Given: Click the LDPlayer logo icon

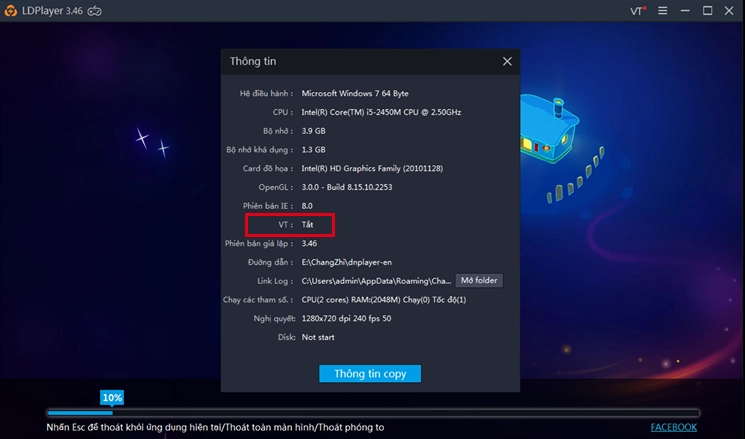Looking at the screenshot, I should [x=11, y=11].
